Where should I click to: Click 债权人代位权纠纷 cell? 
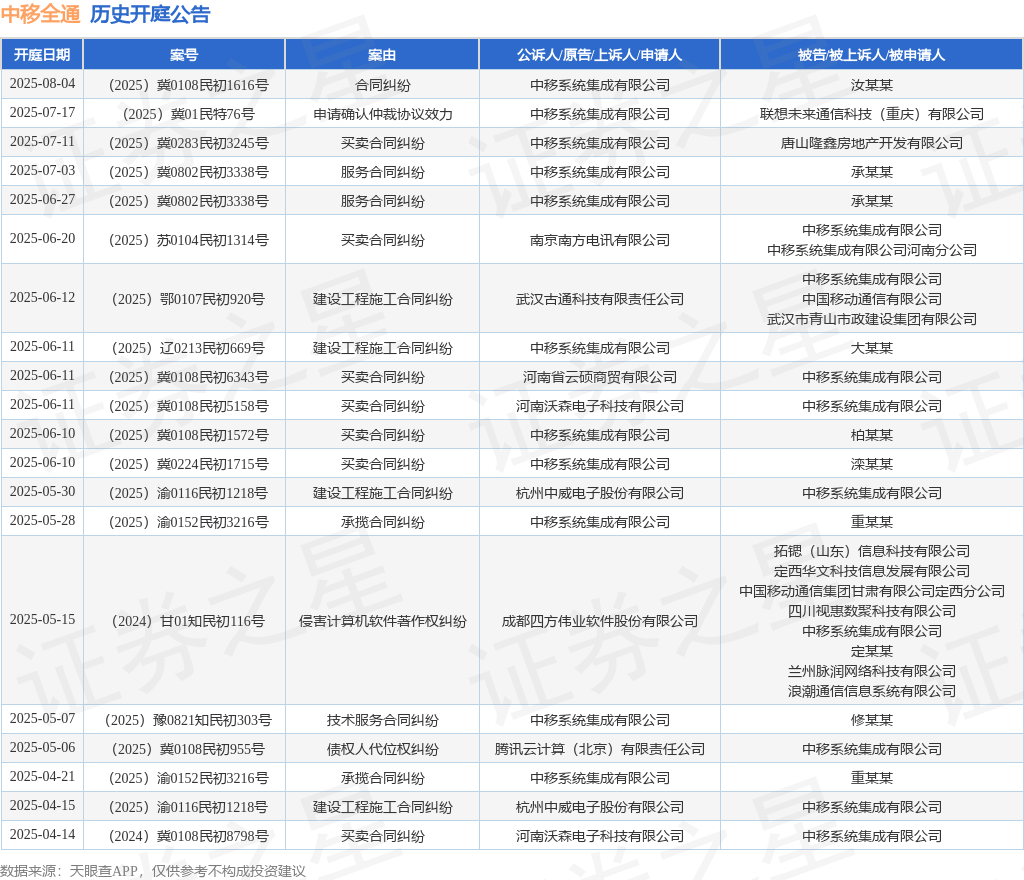383,749
